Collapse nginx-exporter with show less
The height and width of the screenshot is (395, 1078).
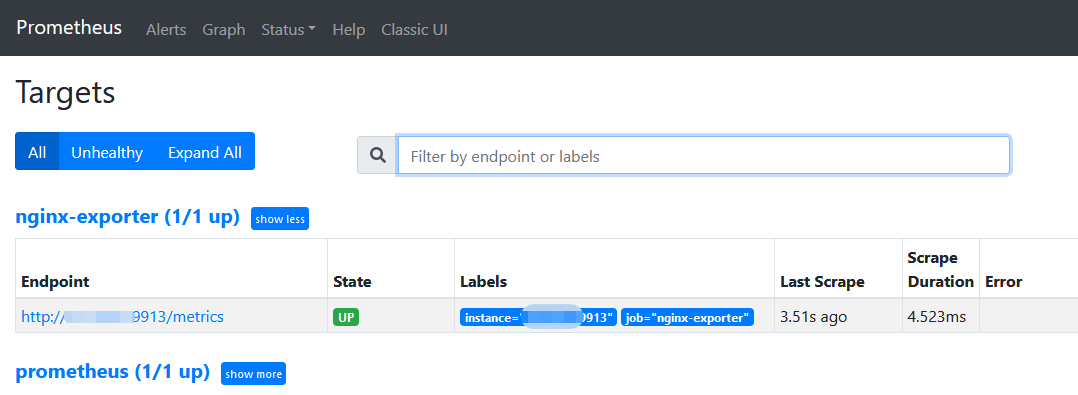coord(280,218)
